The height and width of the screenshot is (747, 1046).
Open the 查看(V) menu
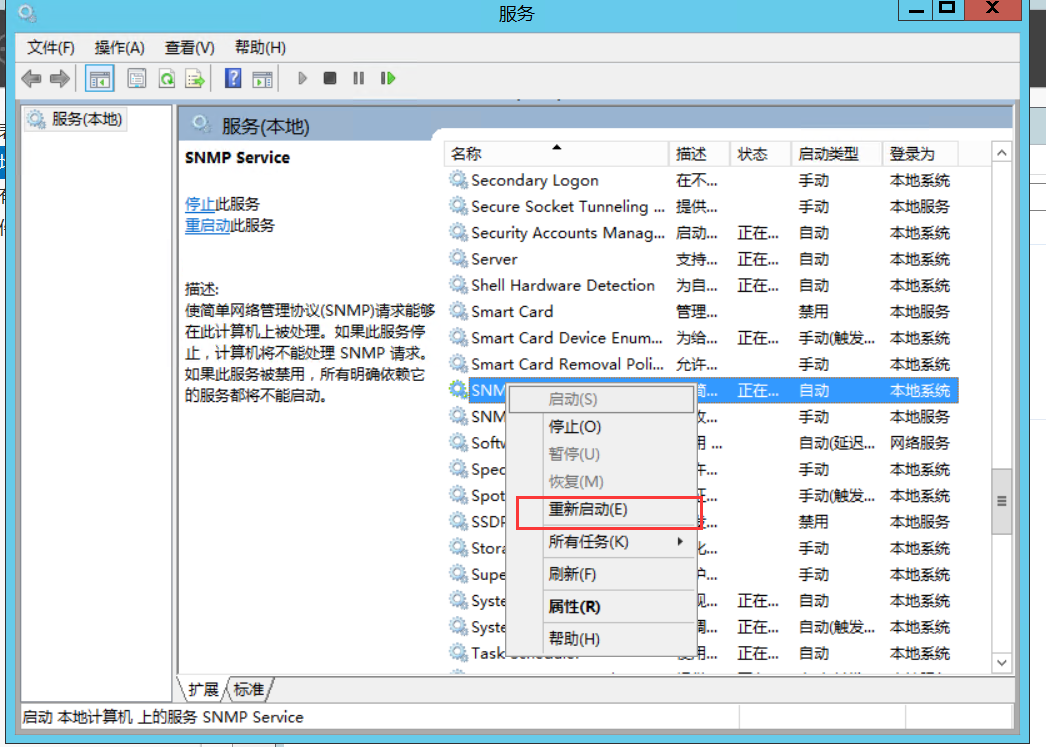point(190,46)
